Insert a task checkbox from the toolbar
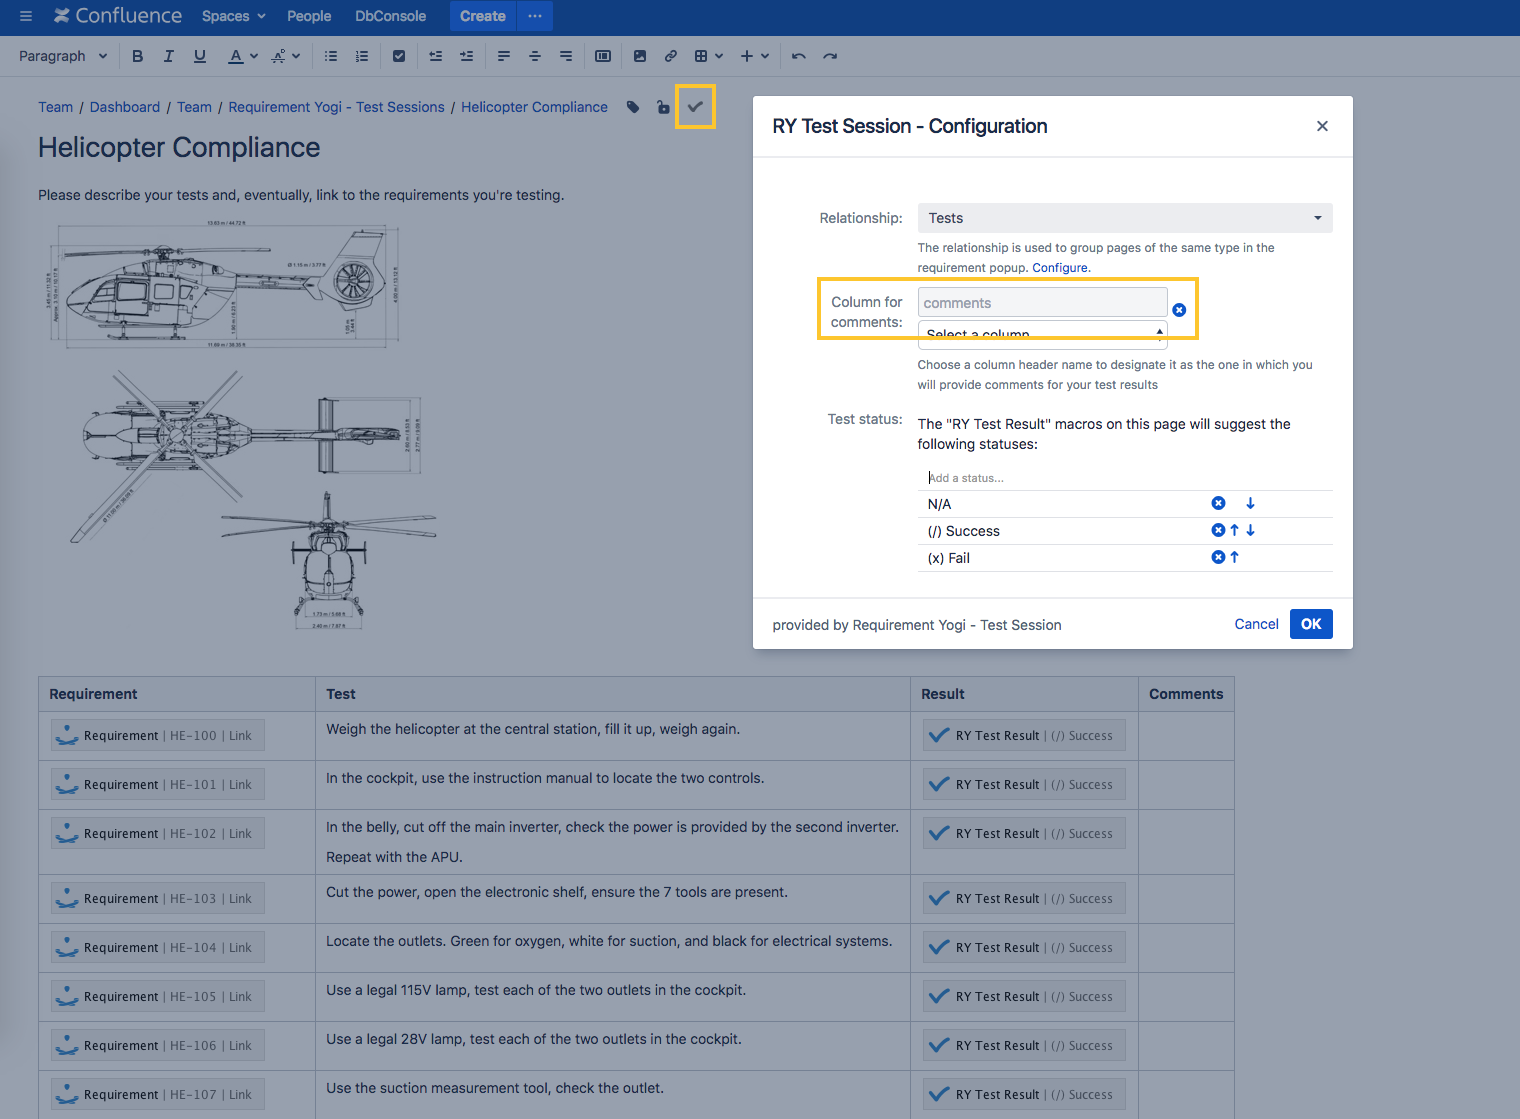This screenshot has height=1119, width=1520. [x=399, y=56]
